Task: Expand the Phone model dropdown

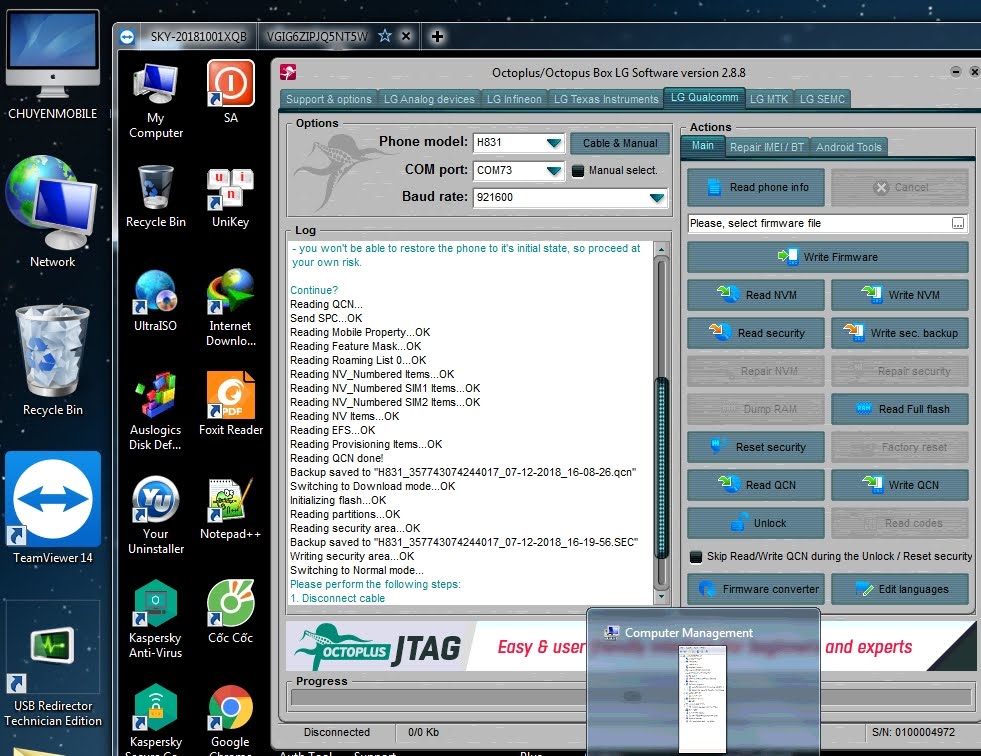Action: coord(554,143)
